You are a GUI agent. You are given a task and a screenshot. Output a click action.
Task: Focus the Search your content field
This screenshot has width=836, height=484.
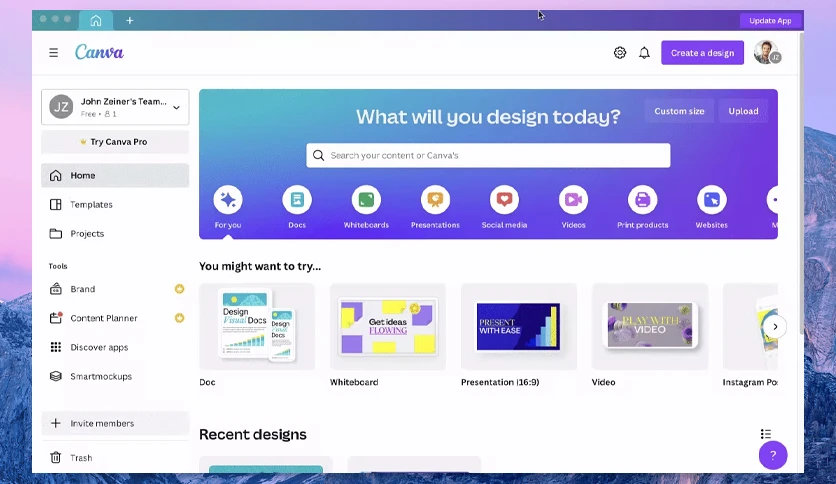[x=488, y=156]
